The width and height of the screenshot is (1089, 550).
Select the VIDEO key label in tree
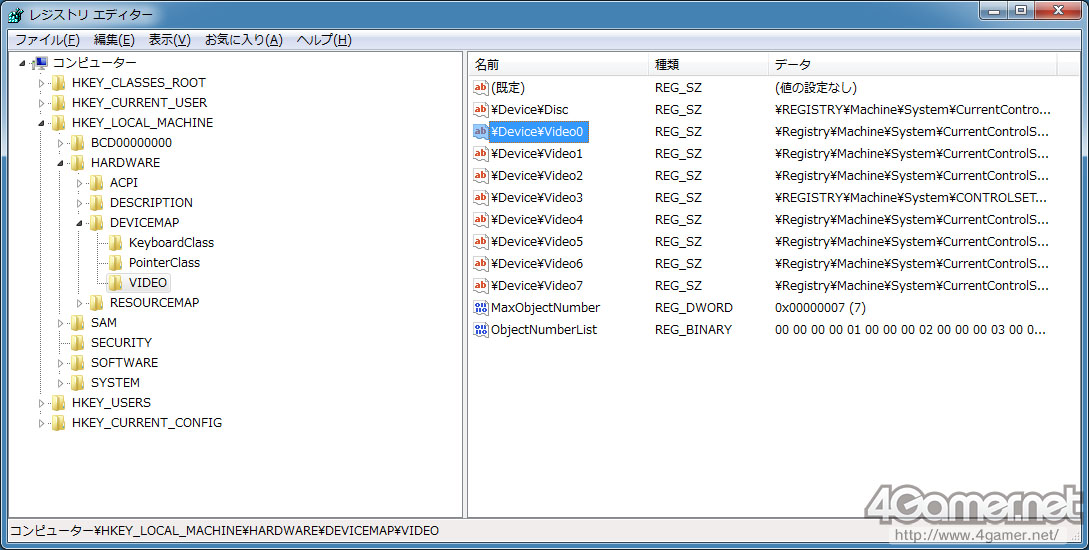tap(147, 283)
